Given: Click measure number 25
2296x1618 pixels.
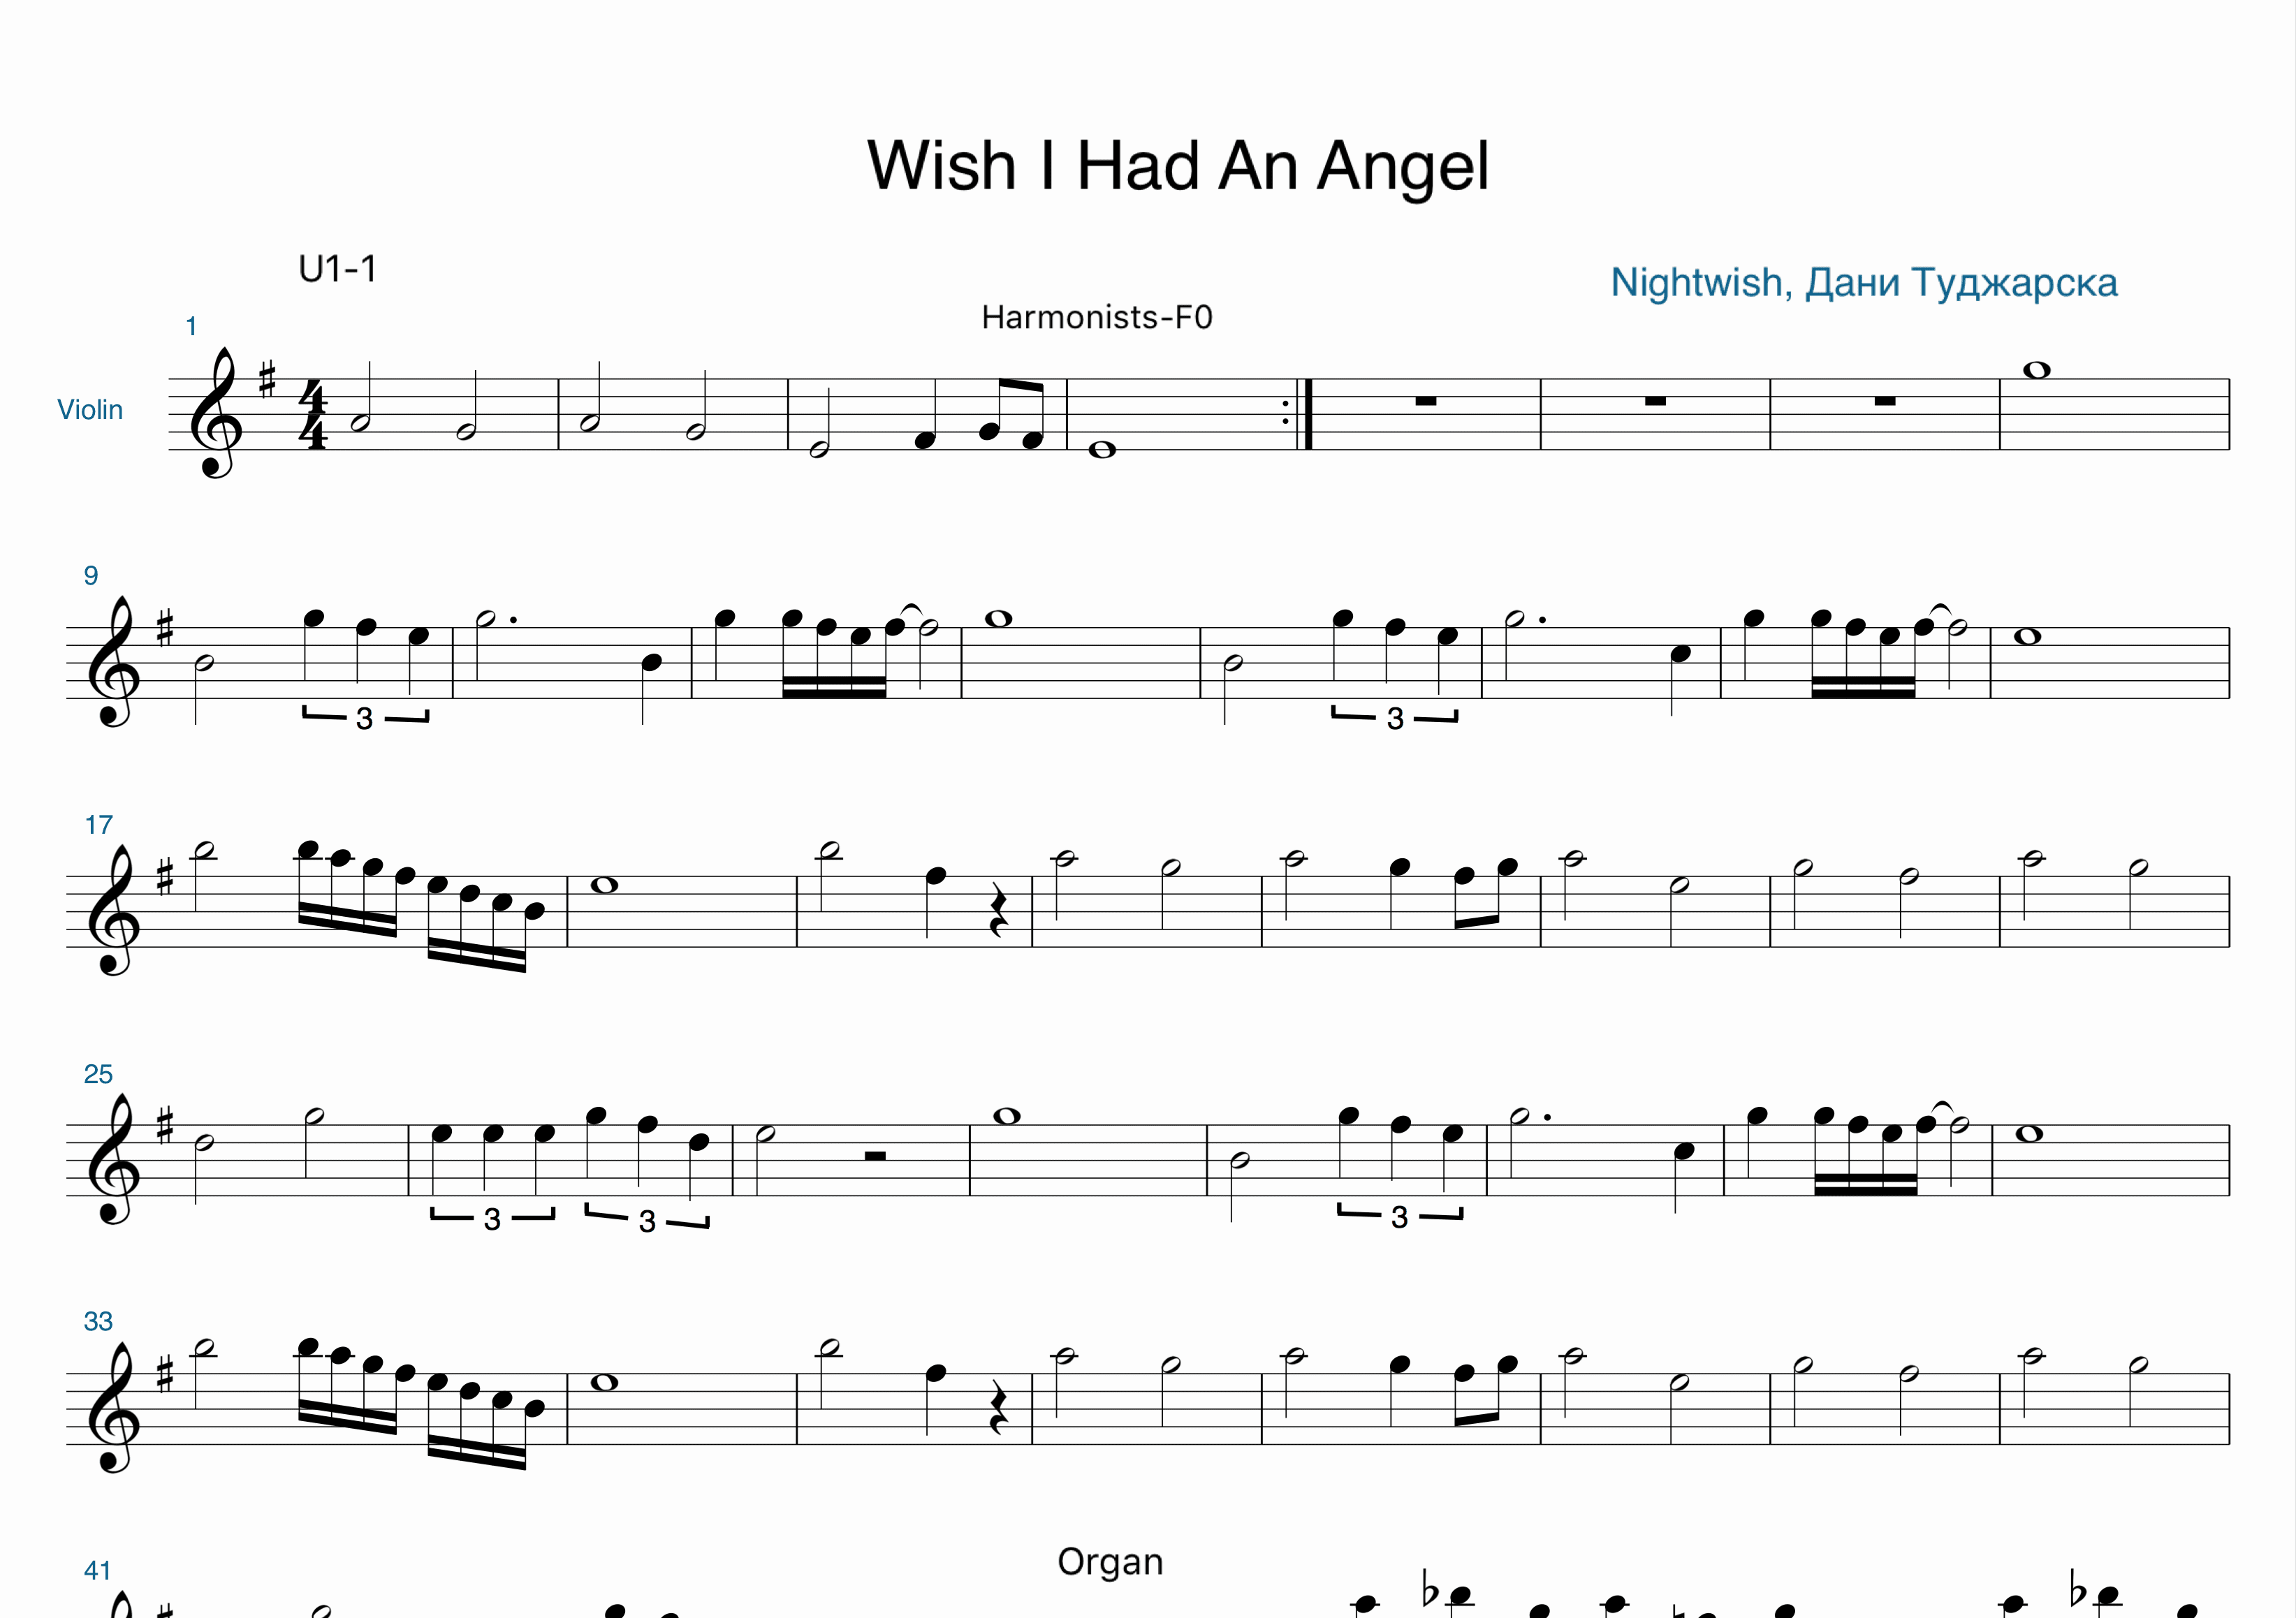Looking at the screenshot, I should pyautogui.click(x=98, y=1074).
